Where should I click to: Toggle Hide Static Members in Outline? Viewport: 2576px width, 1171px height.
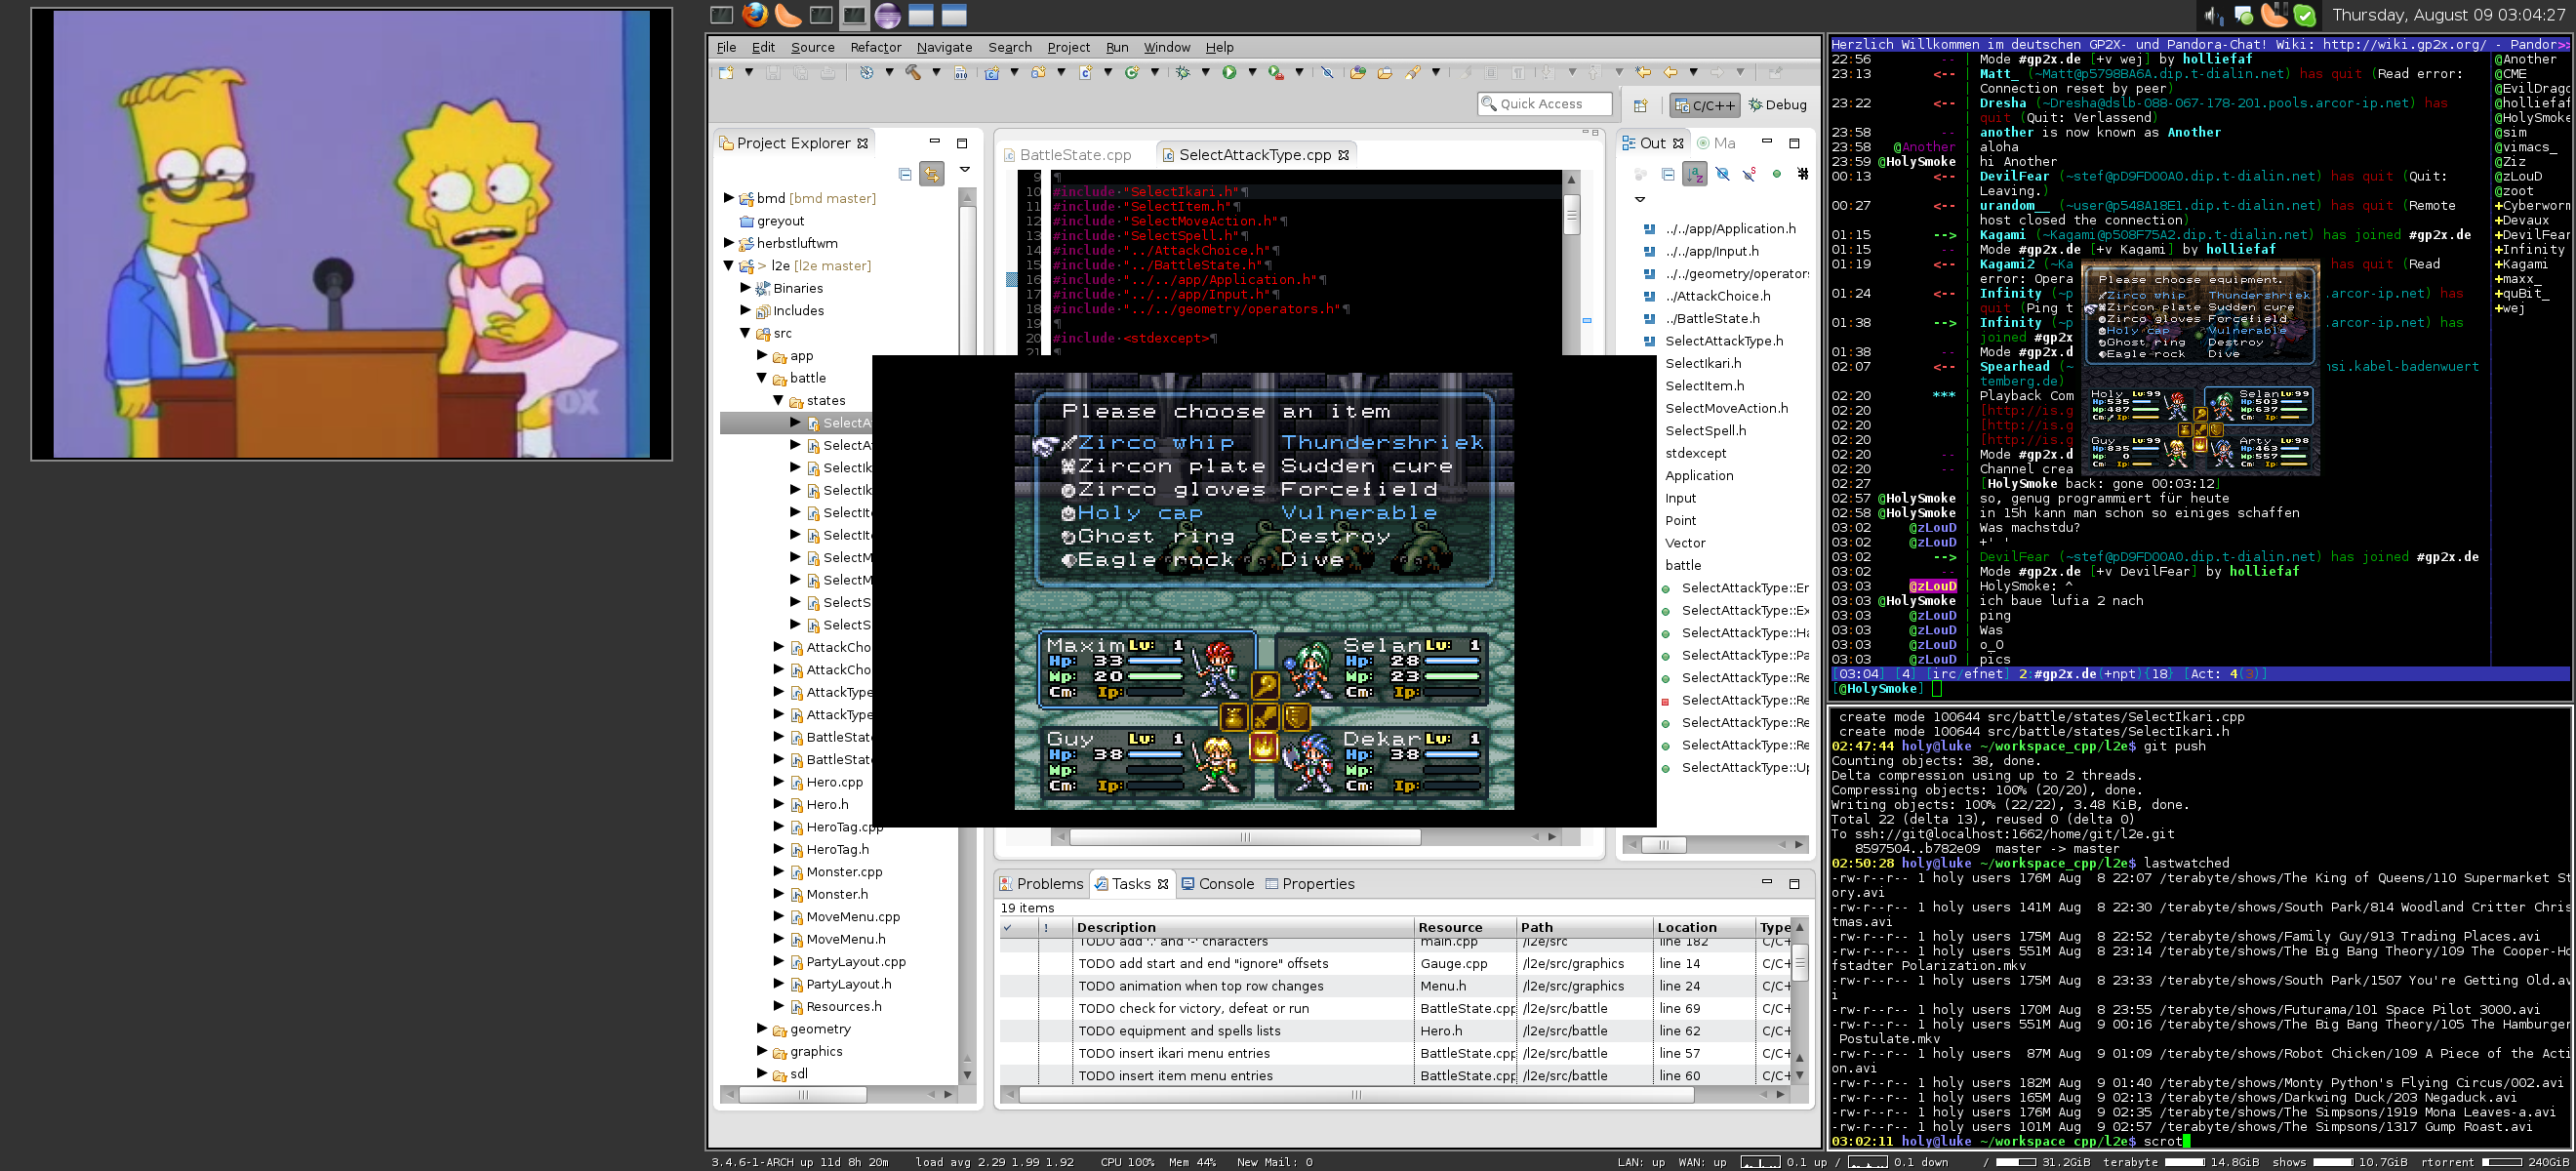point(1749,174)
